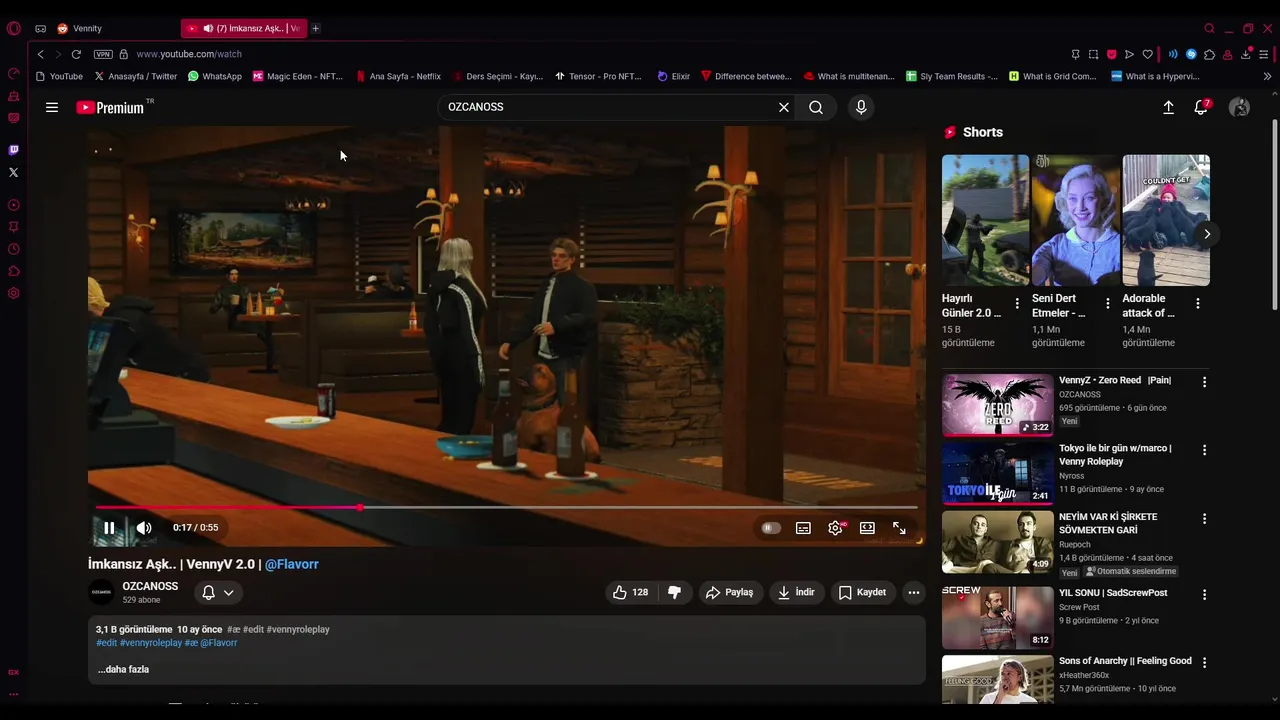Image resolution: width=1280 pixels, height=720 pixels.
Task: Pause the video with the pause button
Action: (x=109, y=528)
